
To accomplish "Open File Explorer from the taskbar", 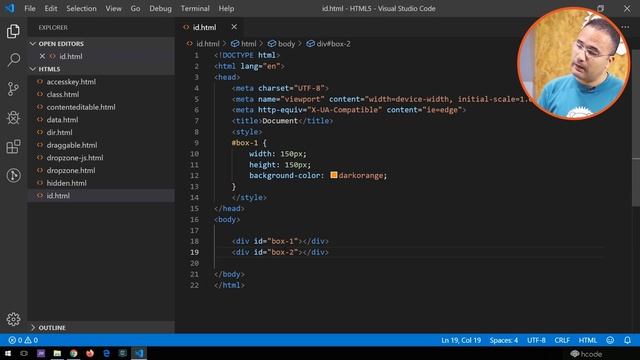I will click(x=57, y=353).
